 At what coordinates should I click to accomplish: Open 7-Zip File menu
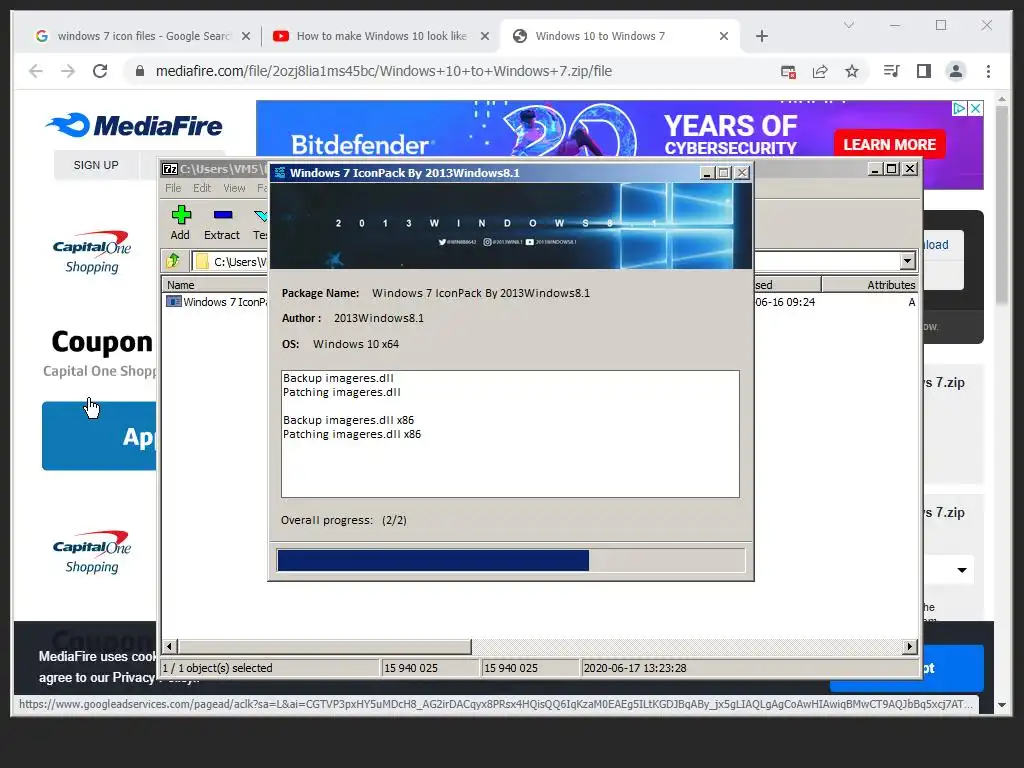(173, 188)
